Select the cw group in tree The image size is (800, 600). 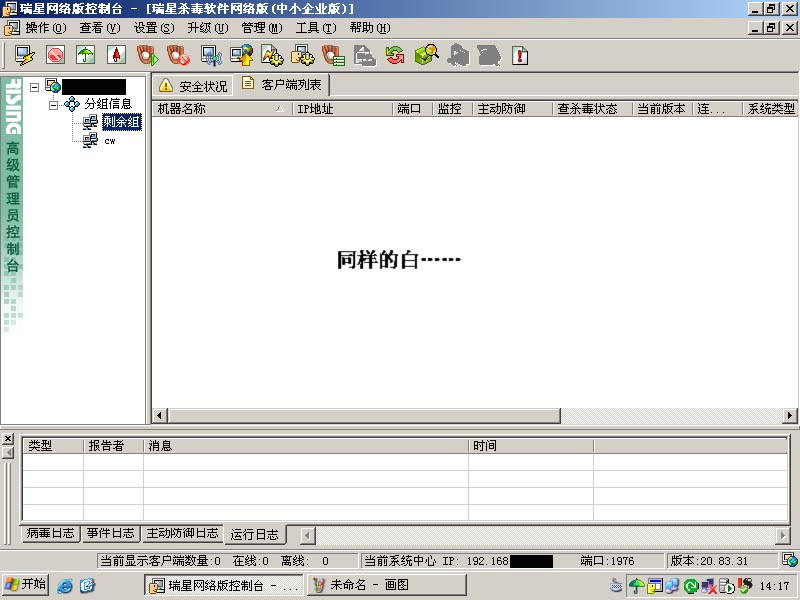point(110,140)
